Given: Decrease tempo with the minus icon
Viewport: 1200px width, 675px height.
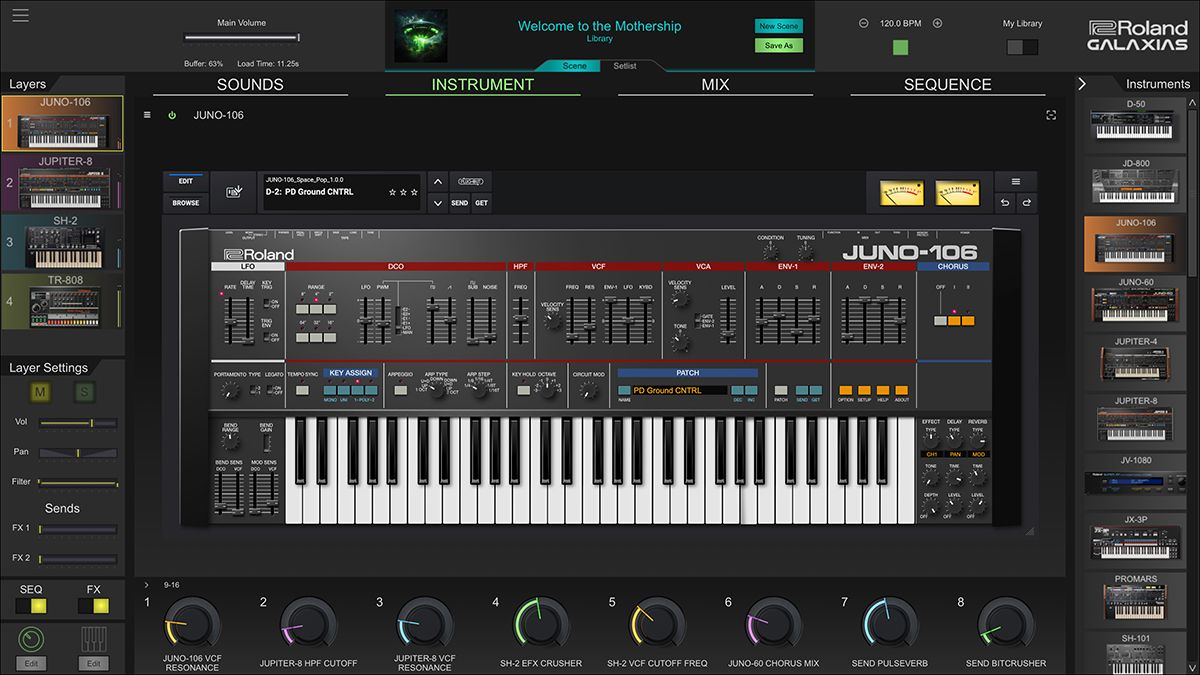Looking at the screenshot, I should (864, 22).
